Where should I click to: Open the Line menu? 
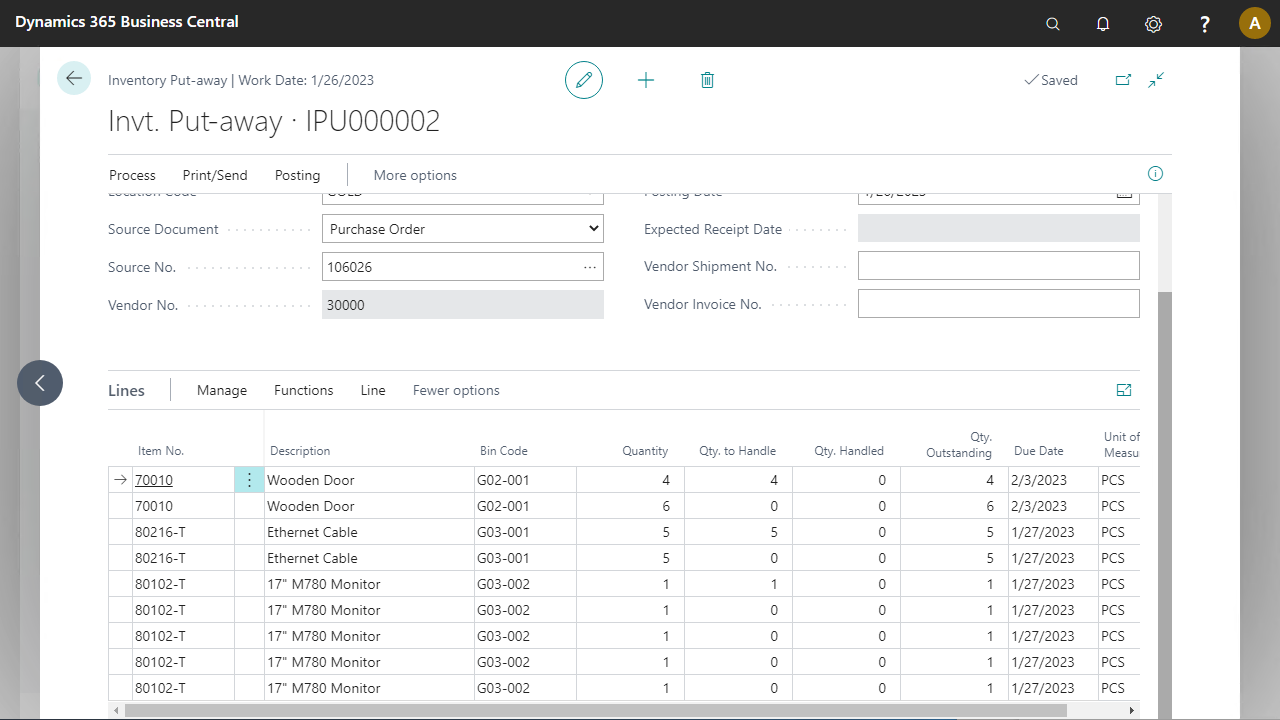[x=373, y=390]
